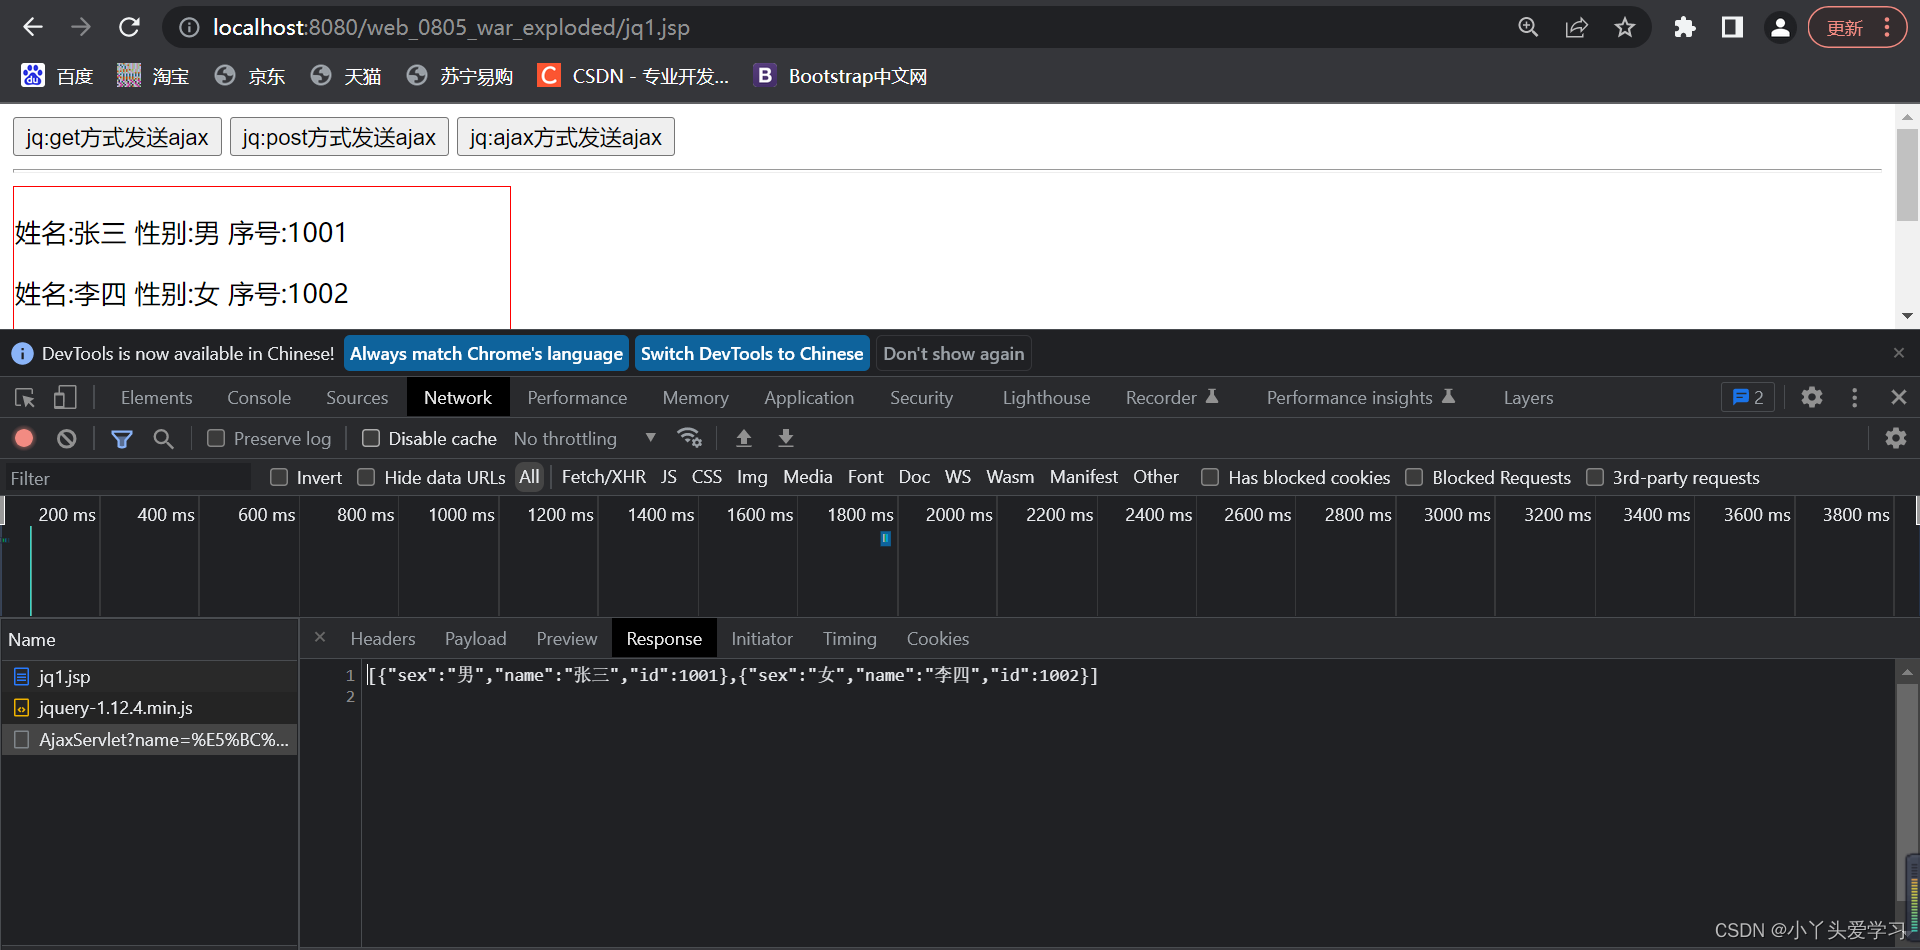Screen dimensions: 1920x950
Task: Clear the network log
Action: (67, 438)
